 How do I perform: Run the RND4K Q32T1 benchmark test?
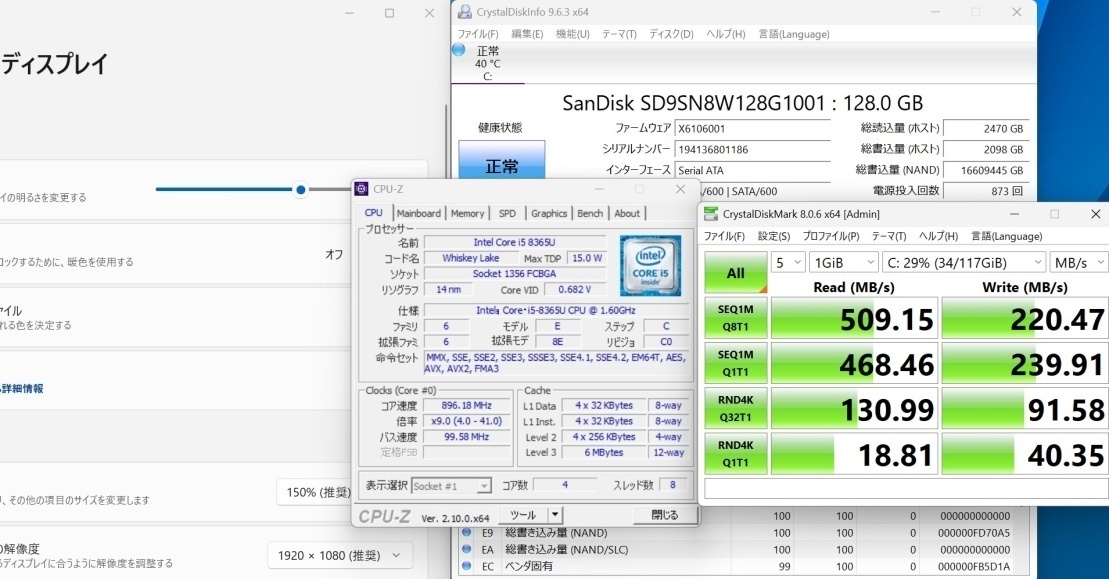point(735,406)
